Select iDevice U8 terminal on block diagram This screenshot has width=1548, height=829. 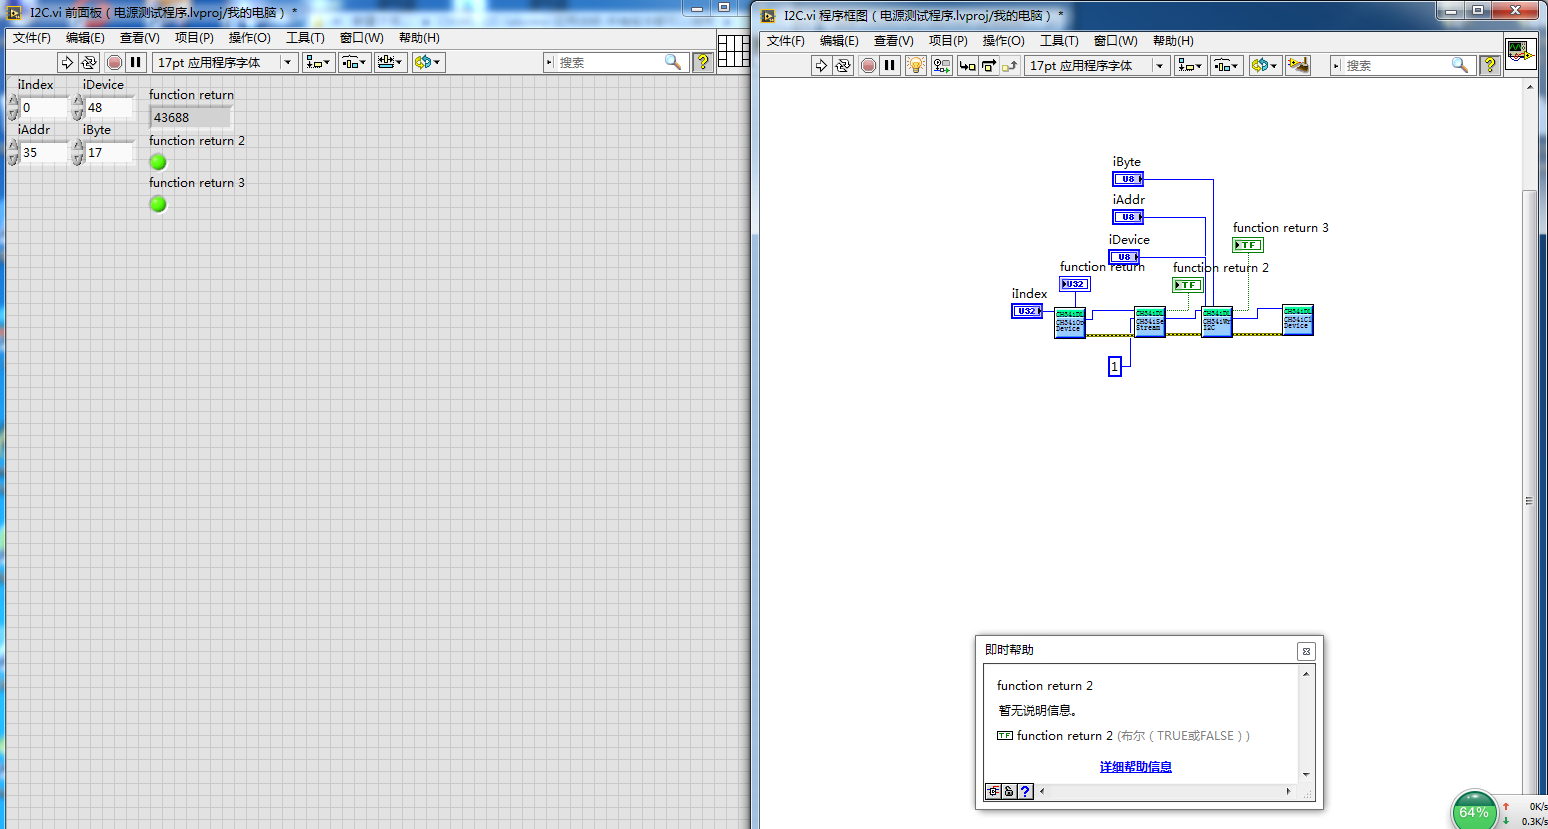click(1124, 257)
